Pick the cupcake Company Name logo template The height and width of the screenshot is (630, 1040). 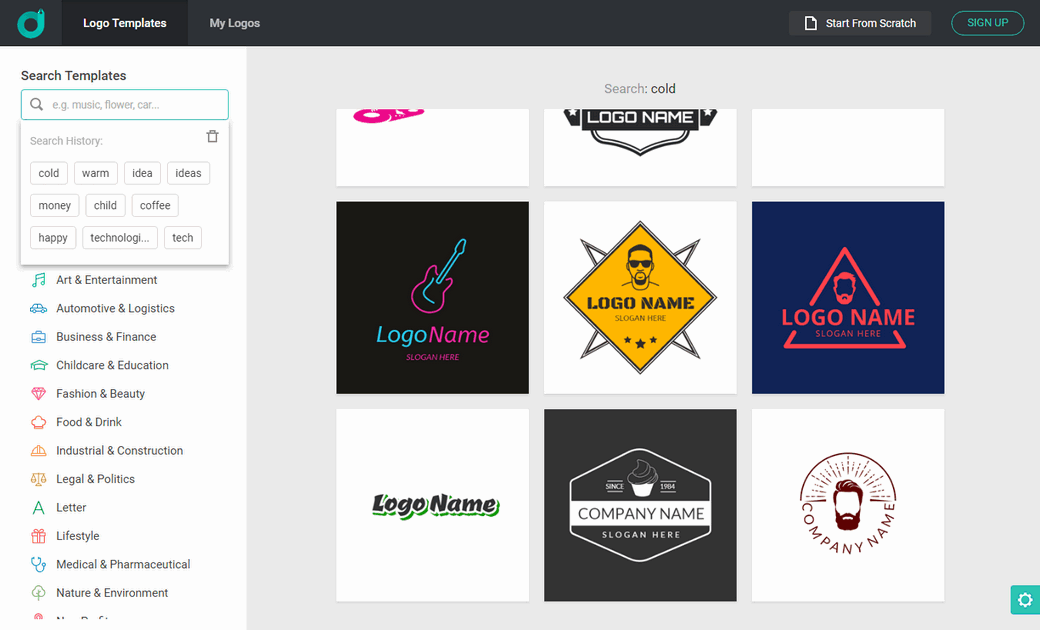click(x=640, y=505)
